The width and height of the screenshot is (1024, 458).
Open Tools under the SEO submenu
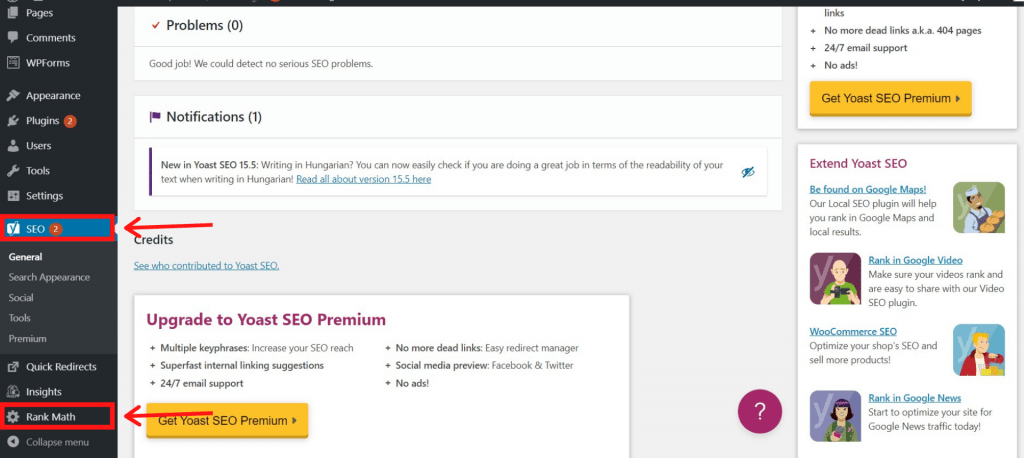pyautogui.click(x=19, y=318)
